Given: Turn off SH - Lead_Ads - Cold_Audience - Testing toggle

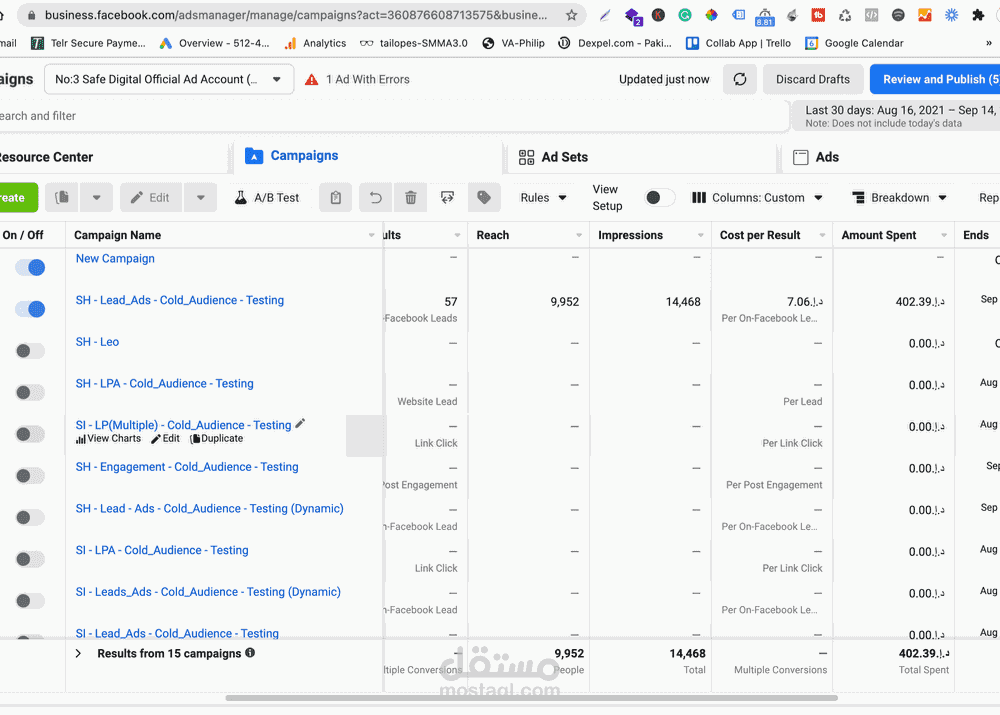Looking at the screenshot, I should tap(30, 309).
